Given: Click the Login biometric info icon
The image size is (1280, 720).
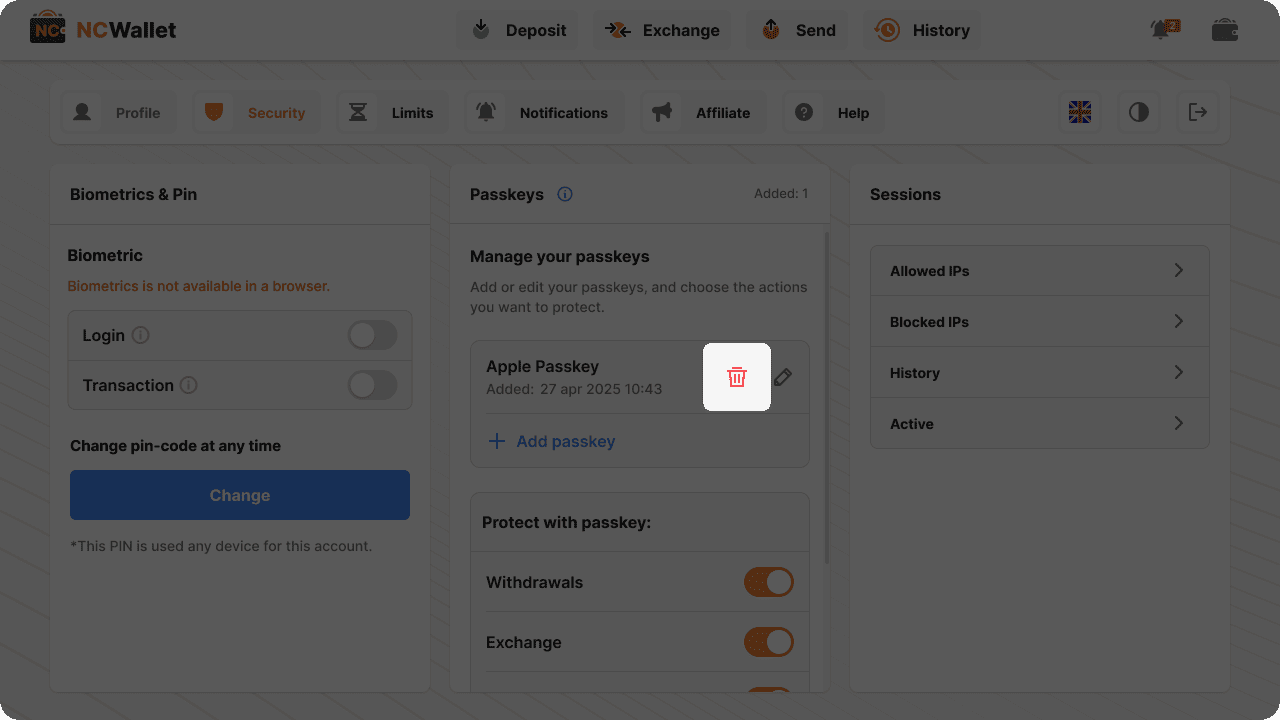Looking at the screenshot, I should coord(141,335).
